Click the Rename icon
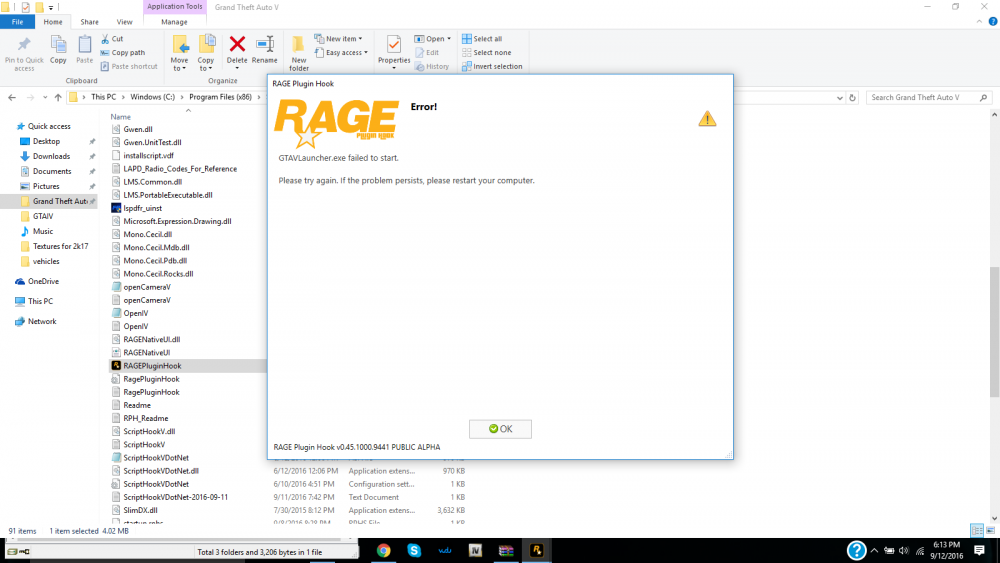This screenshot has height=563, width=1000. [x=265, y=44]
